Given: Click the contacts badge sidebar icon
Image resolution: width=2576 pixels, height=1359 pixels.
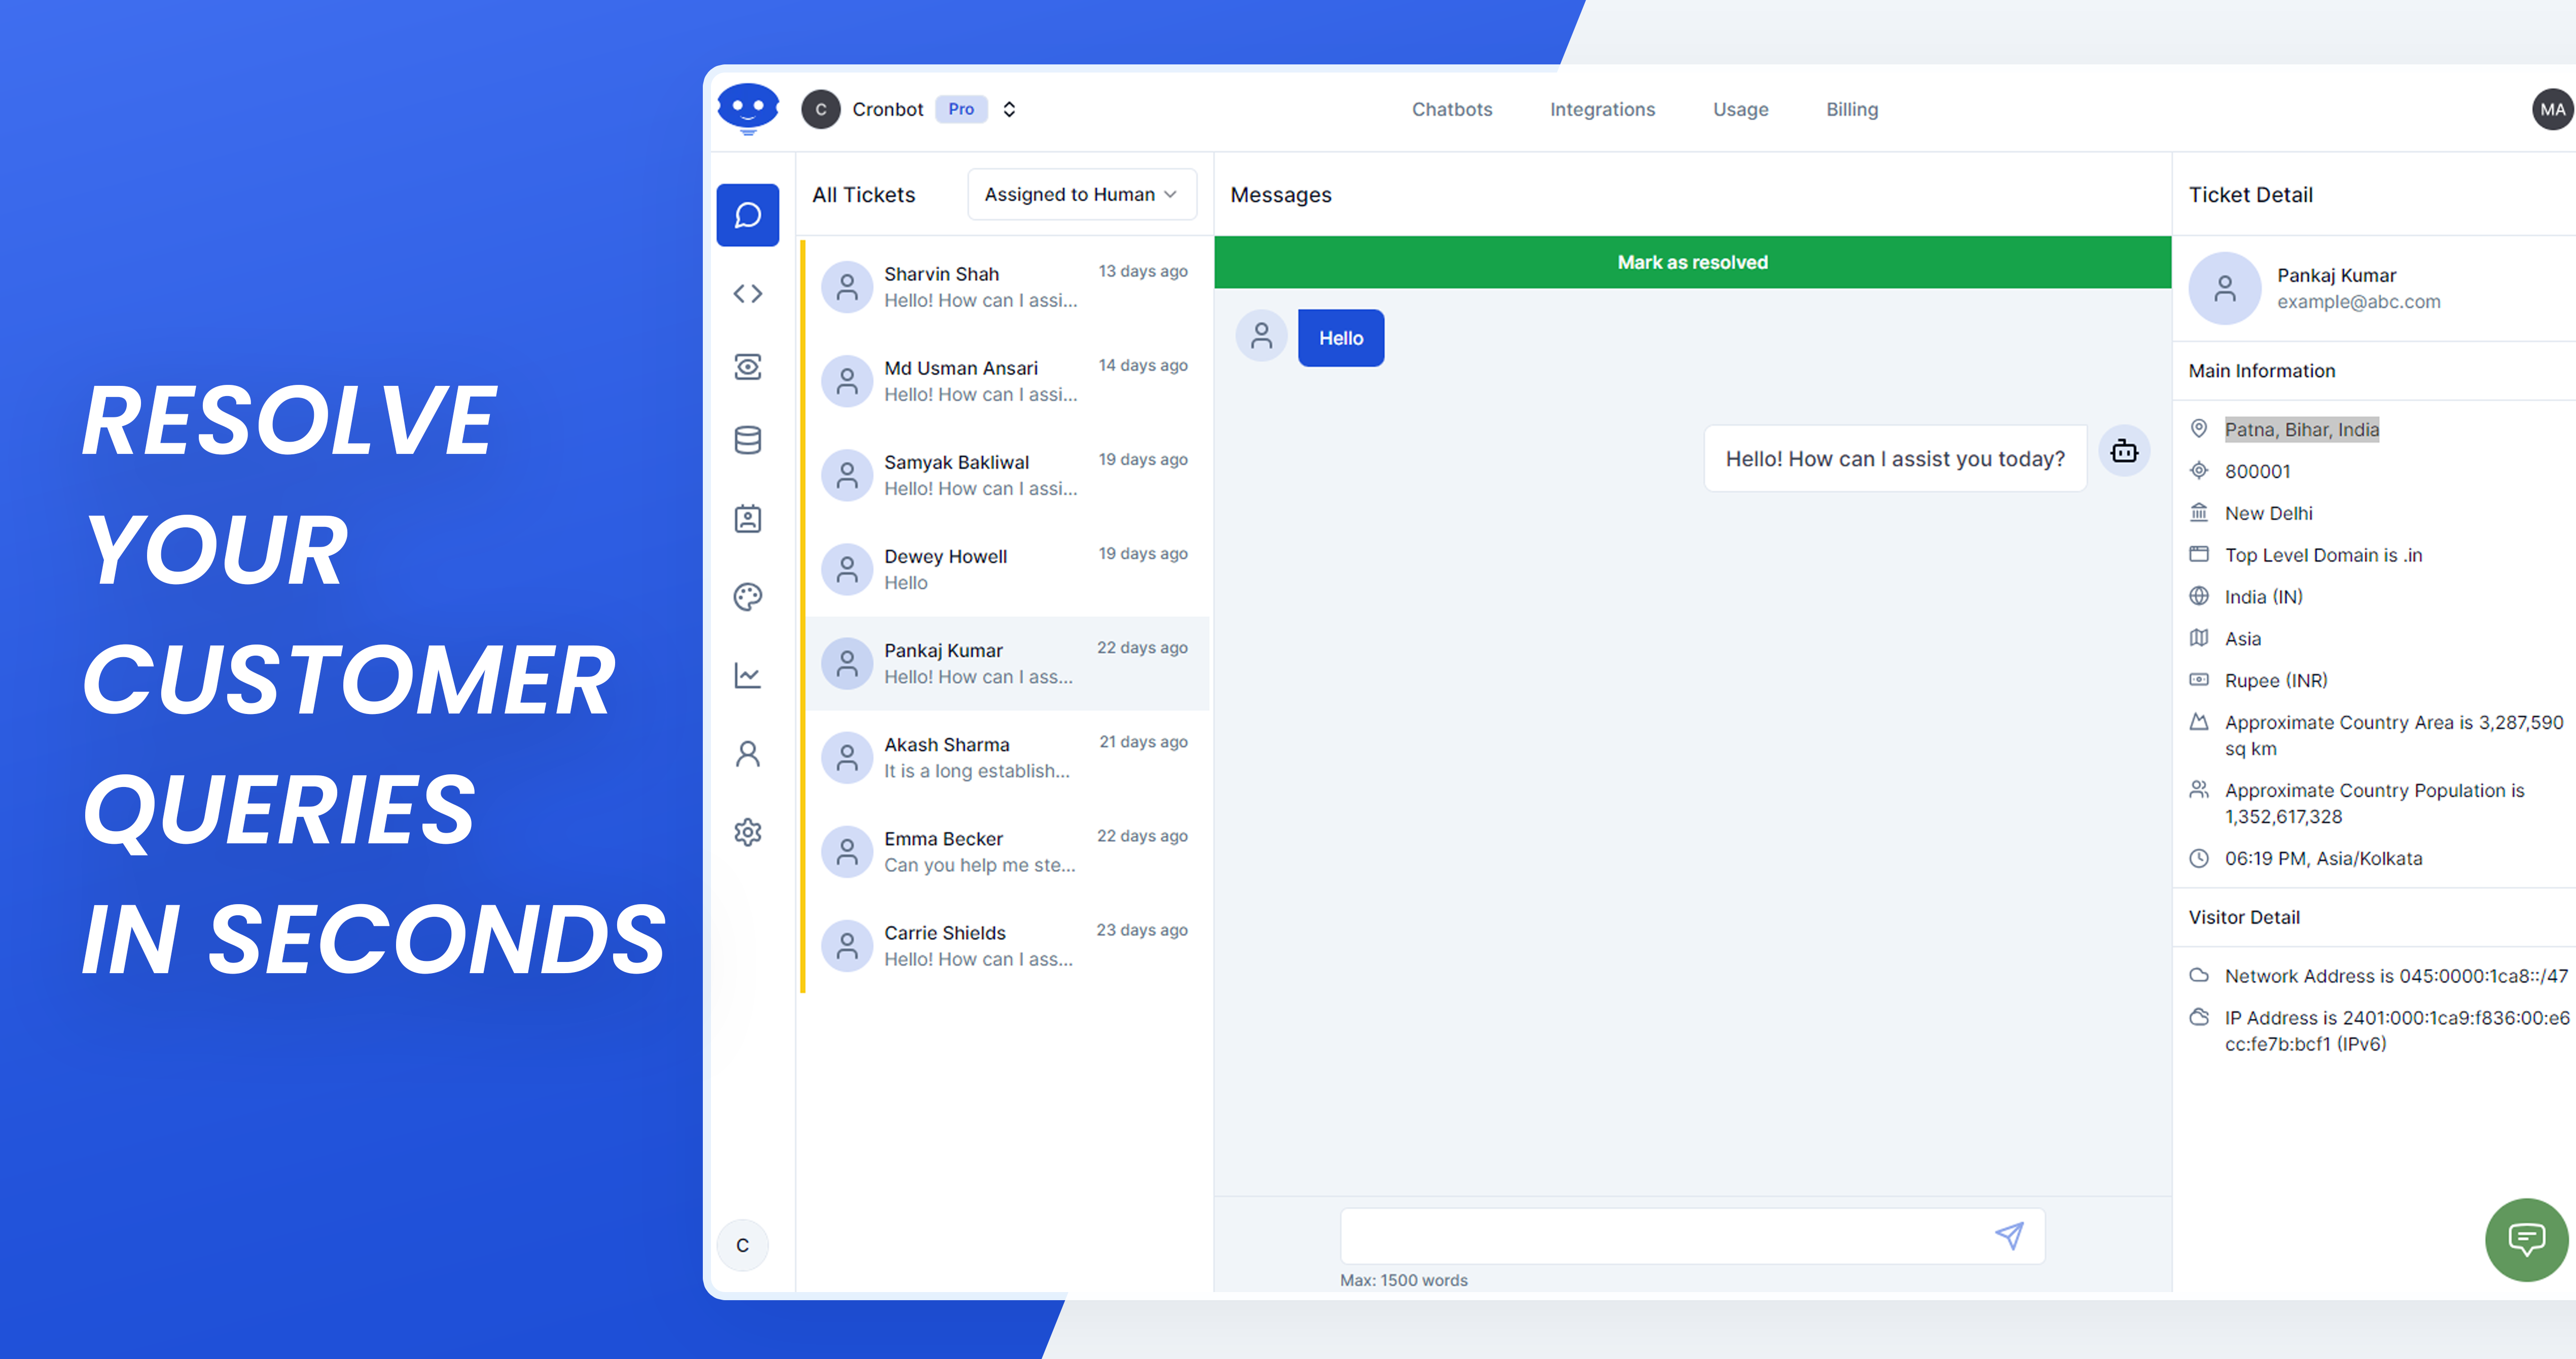Looking at the screenshot, I should pyautogui.click(x=747, y=519).
